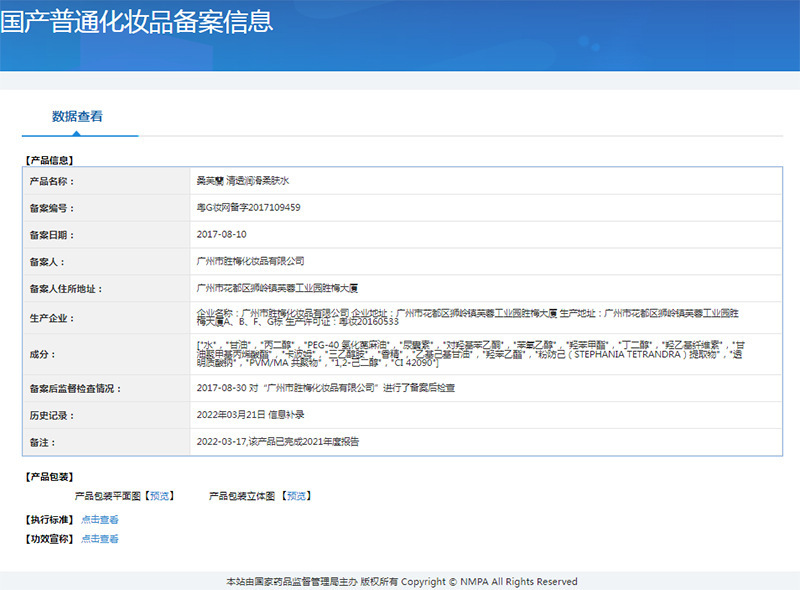The width and height of the screenshot is (800, 590).
Task: Click the 【产品包装】 section heading
Action: click(49, 477)
